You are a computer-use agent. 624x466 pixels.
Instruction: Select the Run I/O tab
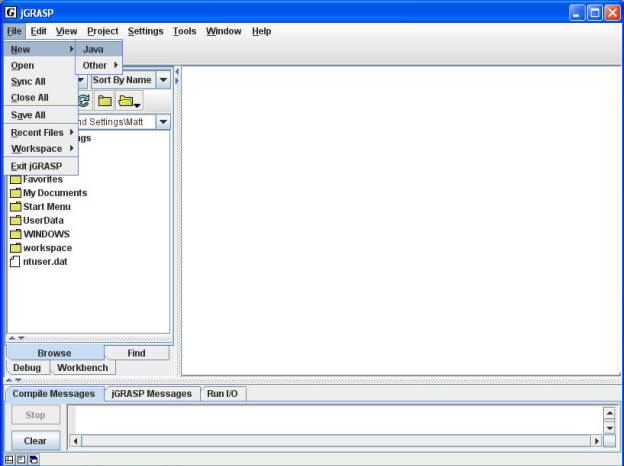223,394
